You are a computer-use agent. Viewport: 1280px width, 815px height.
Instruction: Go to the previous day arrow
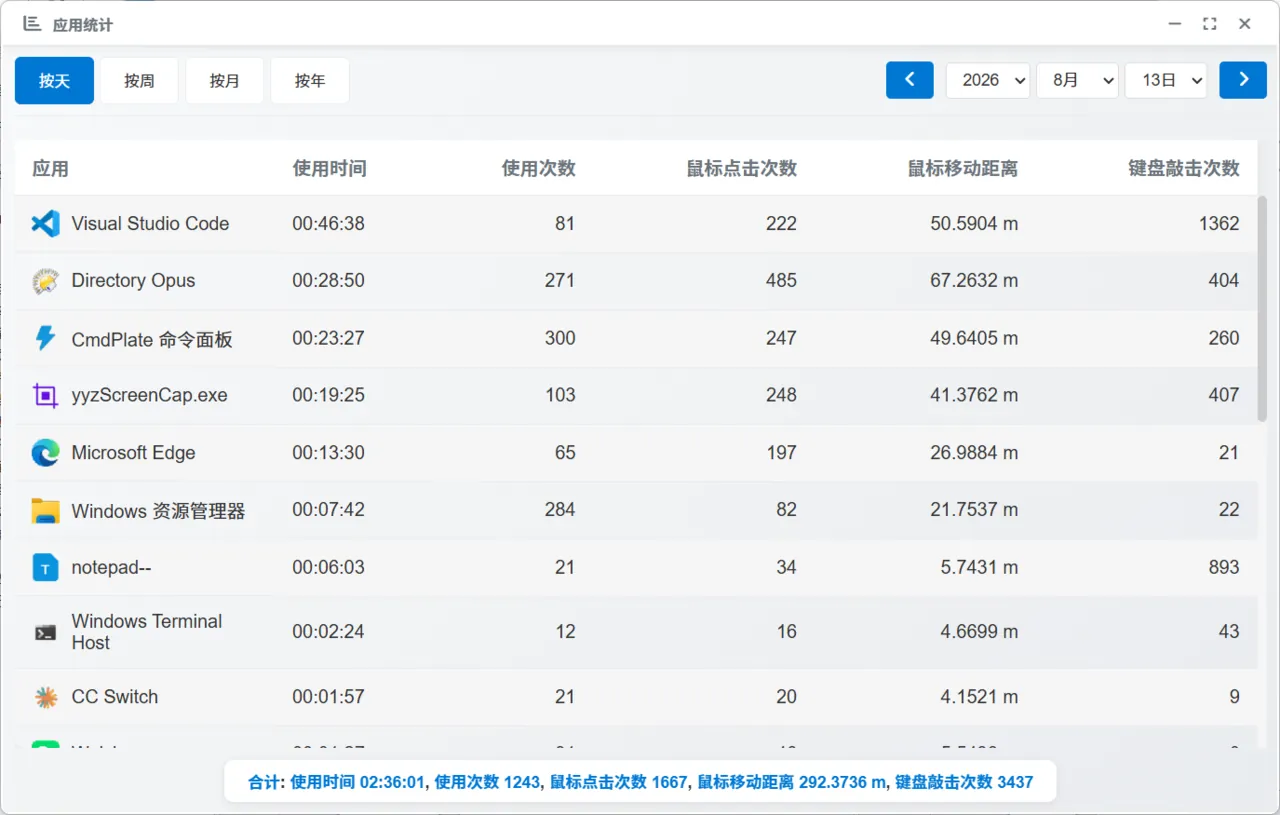click(910, 80)
